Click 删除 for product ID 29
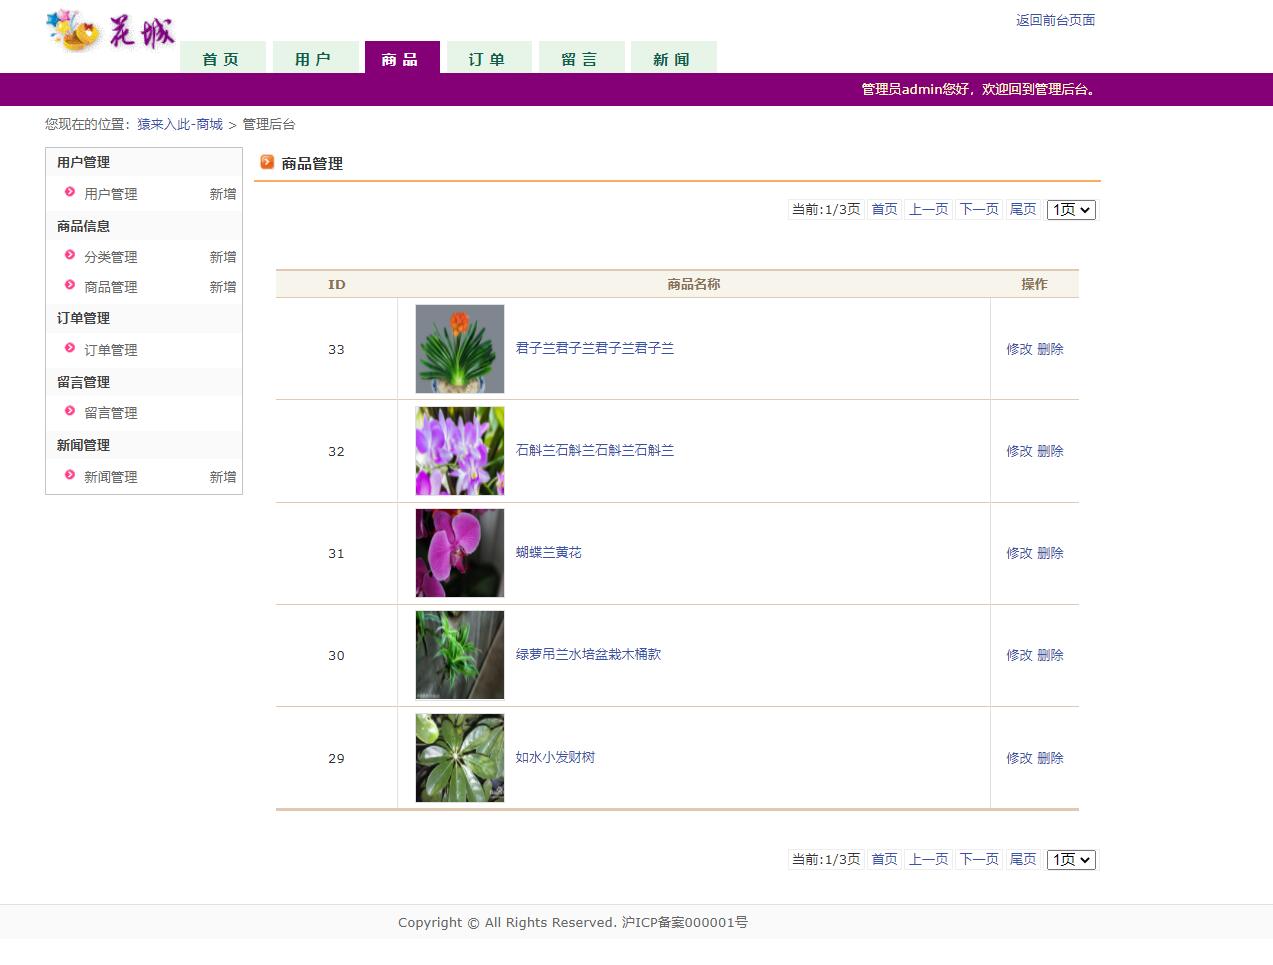Viewport: 1273px width, 965px height. 1051,757
